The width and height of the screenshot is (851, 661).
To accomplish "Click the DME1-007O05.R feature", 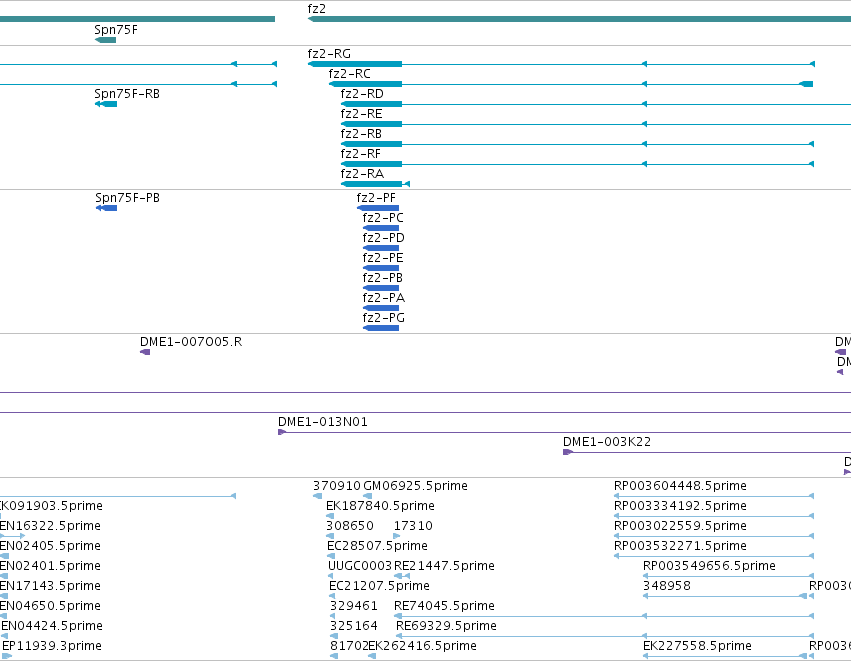I will pos(145,352).
